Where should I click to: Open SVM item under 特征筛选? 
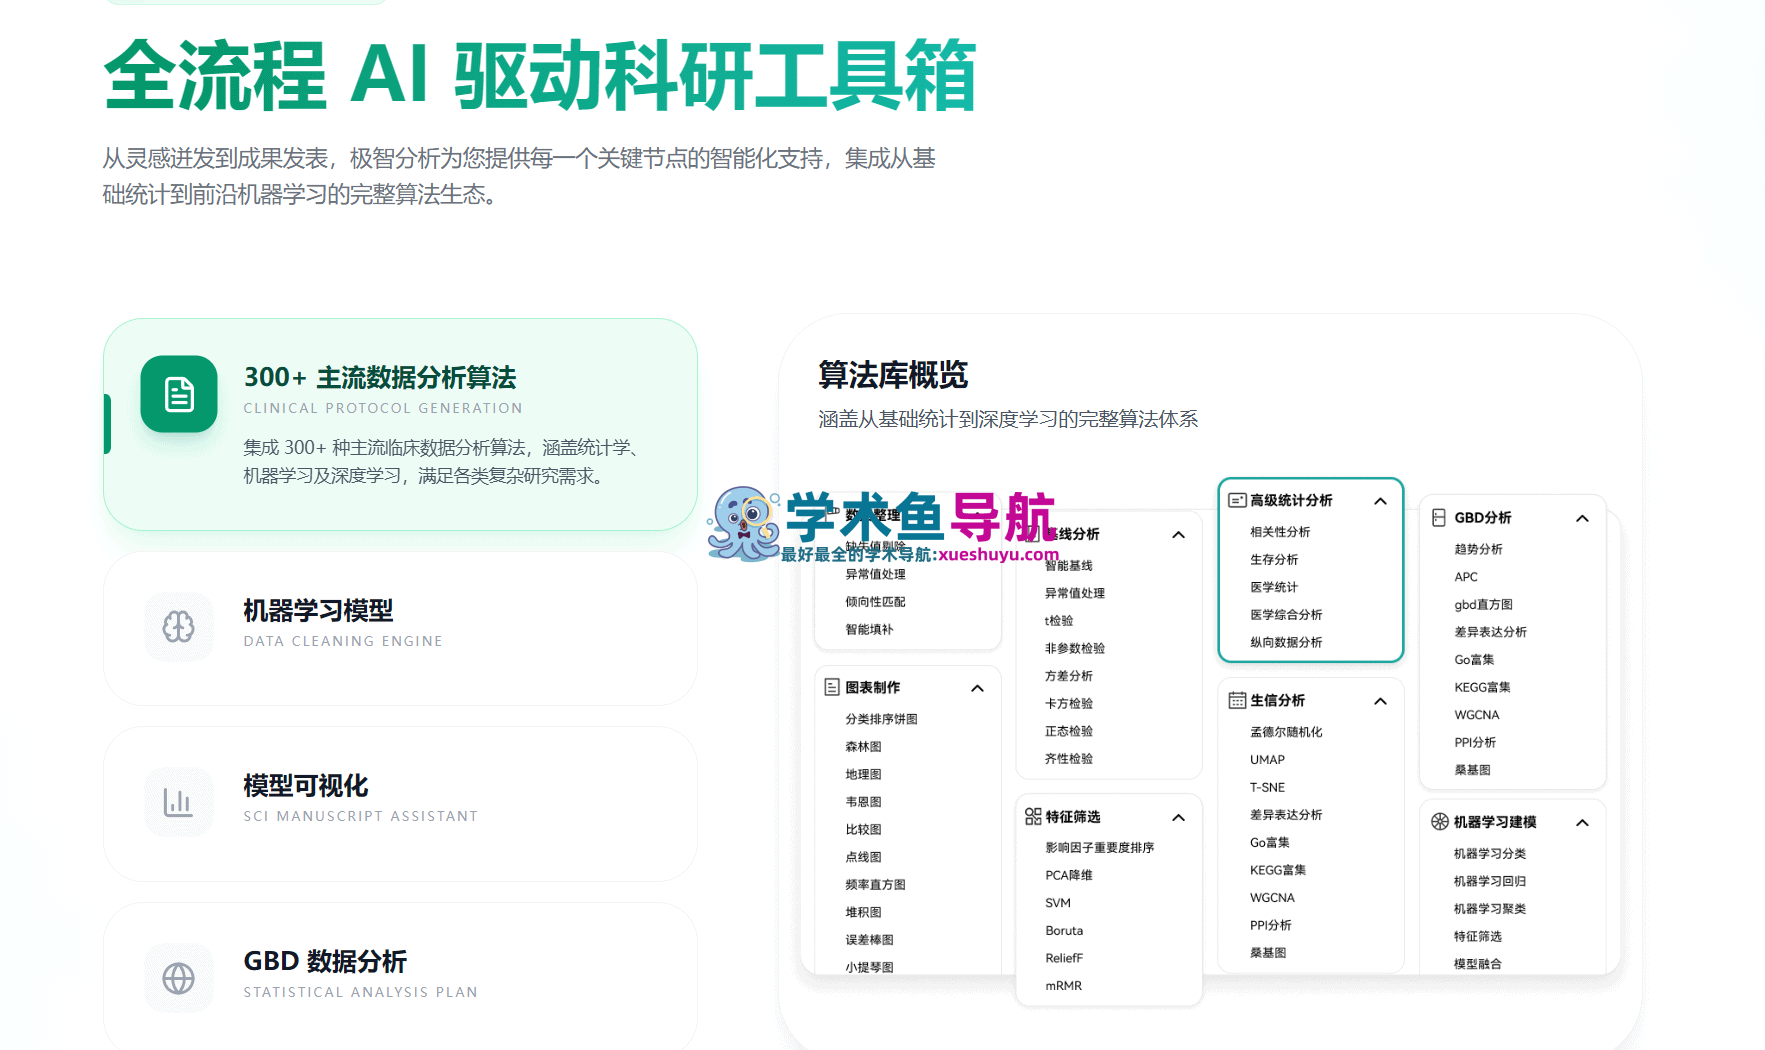pyautogui.click(x=1058, y=902)
